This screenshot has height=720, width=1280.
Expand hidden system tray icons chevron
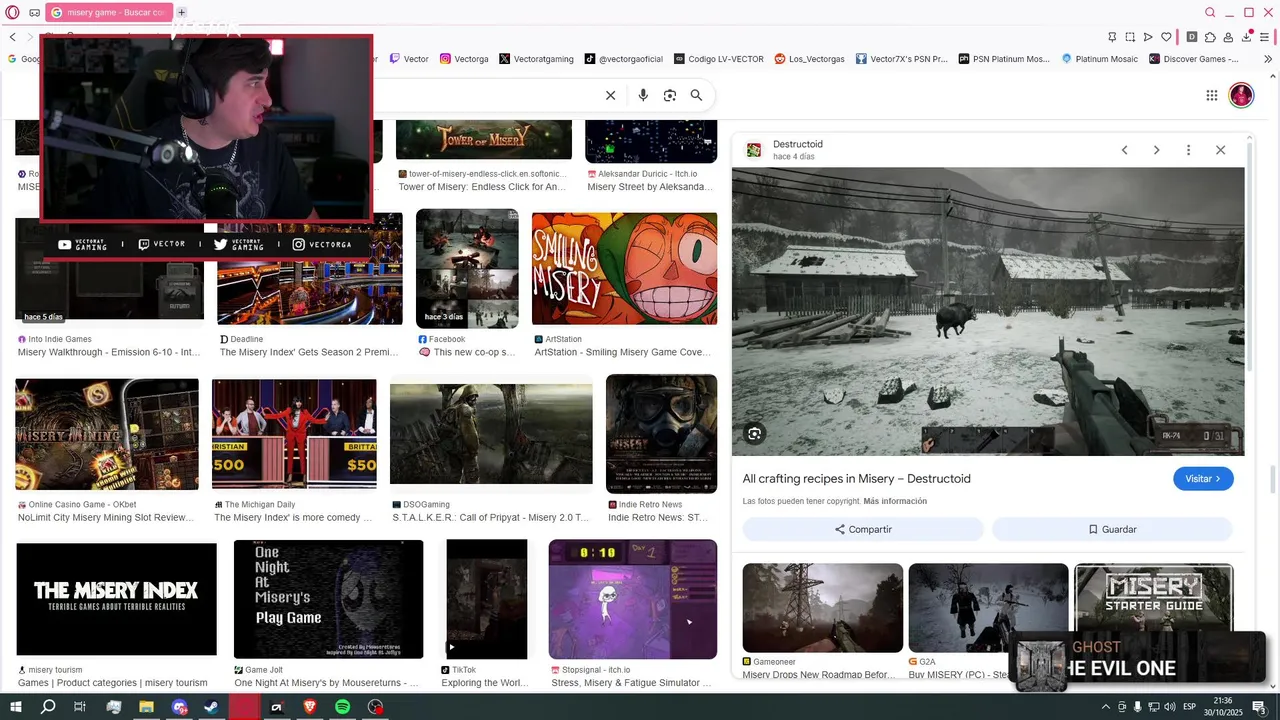tap(1105, 707)
